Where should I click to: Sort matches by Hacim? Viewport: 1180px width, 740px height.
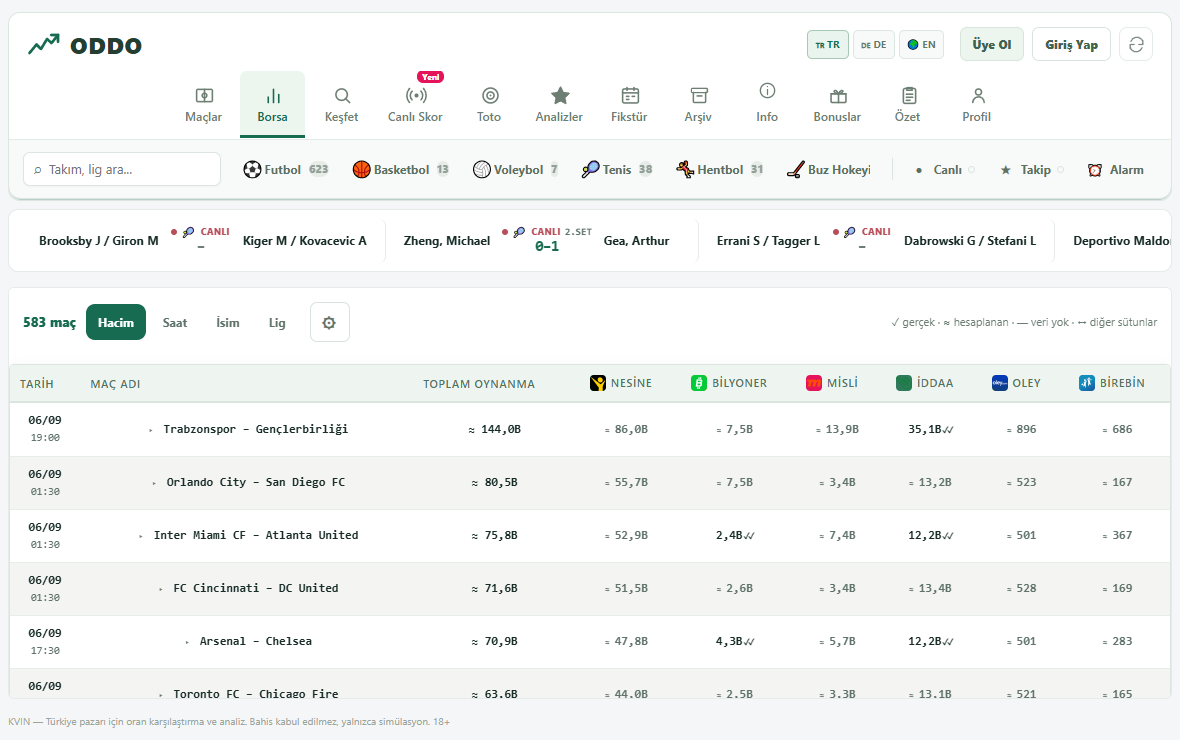pyautogui.click(x=116, y=322)
